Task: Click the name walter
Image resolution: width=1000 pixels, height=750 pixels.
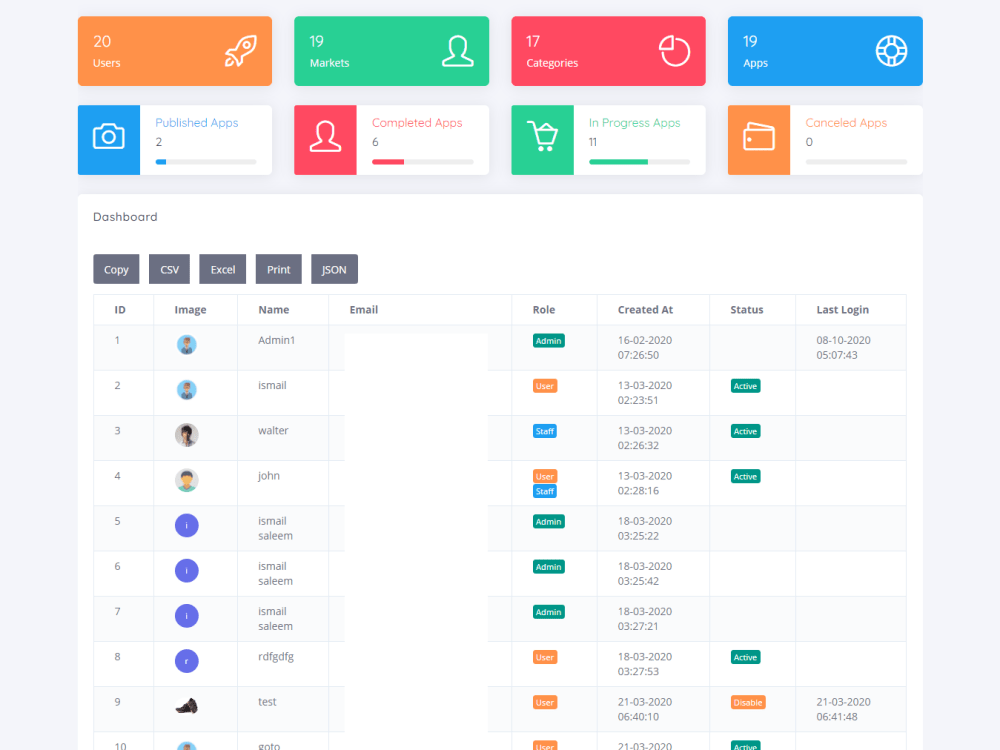Action: pos(273,430)
